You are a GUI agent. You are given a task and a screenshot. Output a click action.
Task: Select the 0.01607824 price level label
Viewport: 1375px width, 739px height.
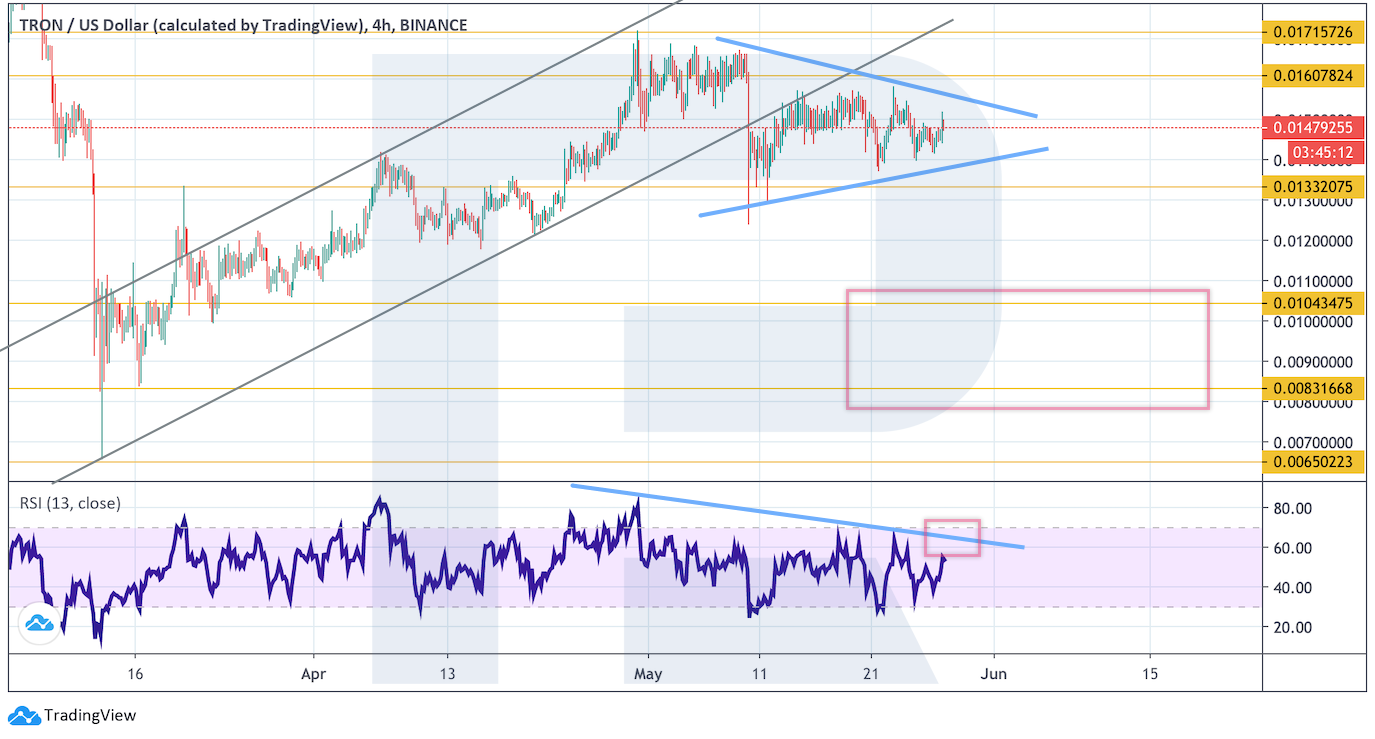click(x=1312, y=75)
